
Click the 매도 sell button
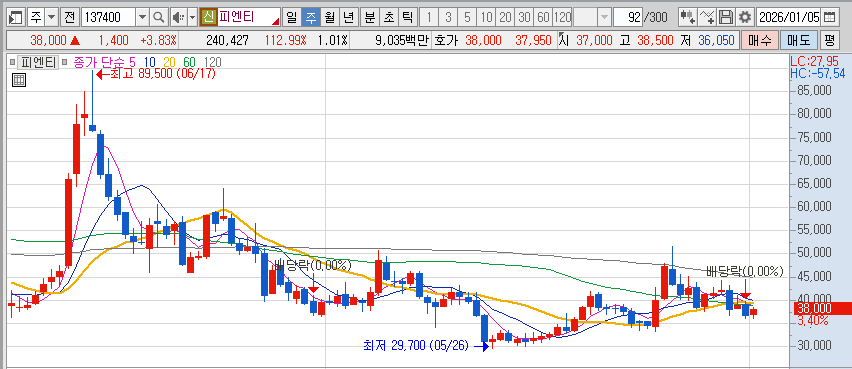point(798,40)
